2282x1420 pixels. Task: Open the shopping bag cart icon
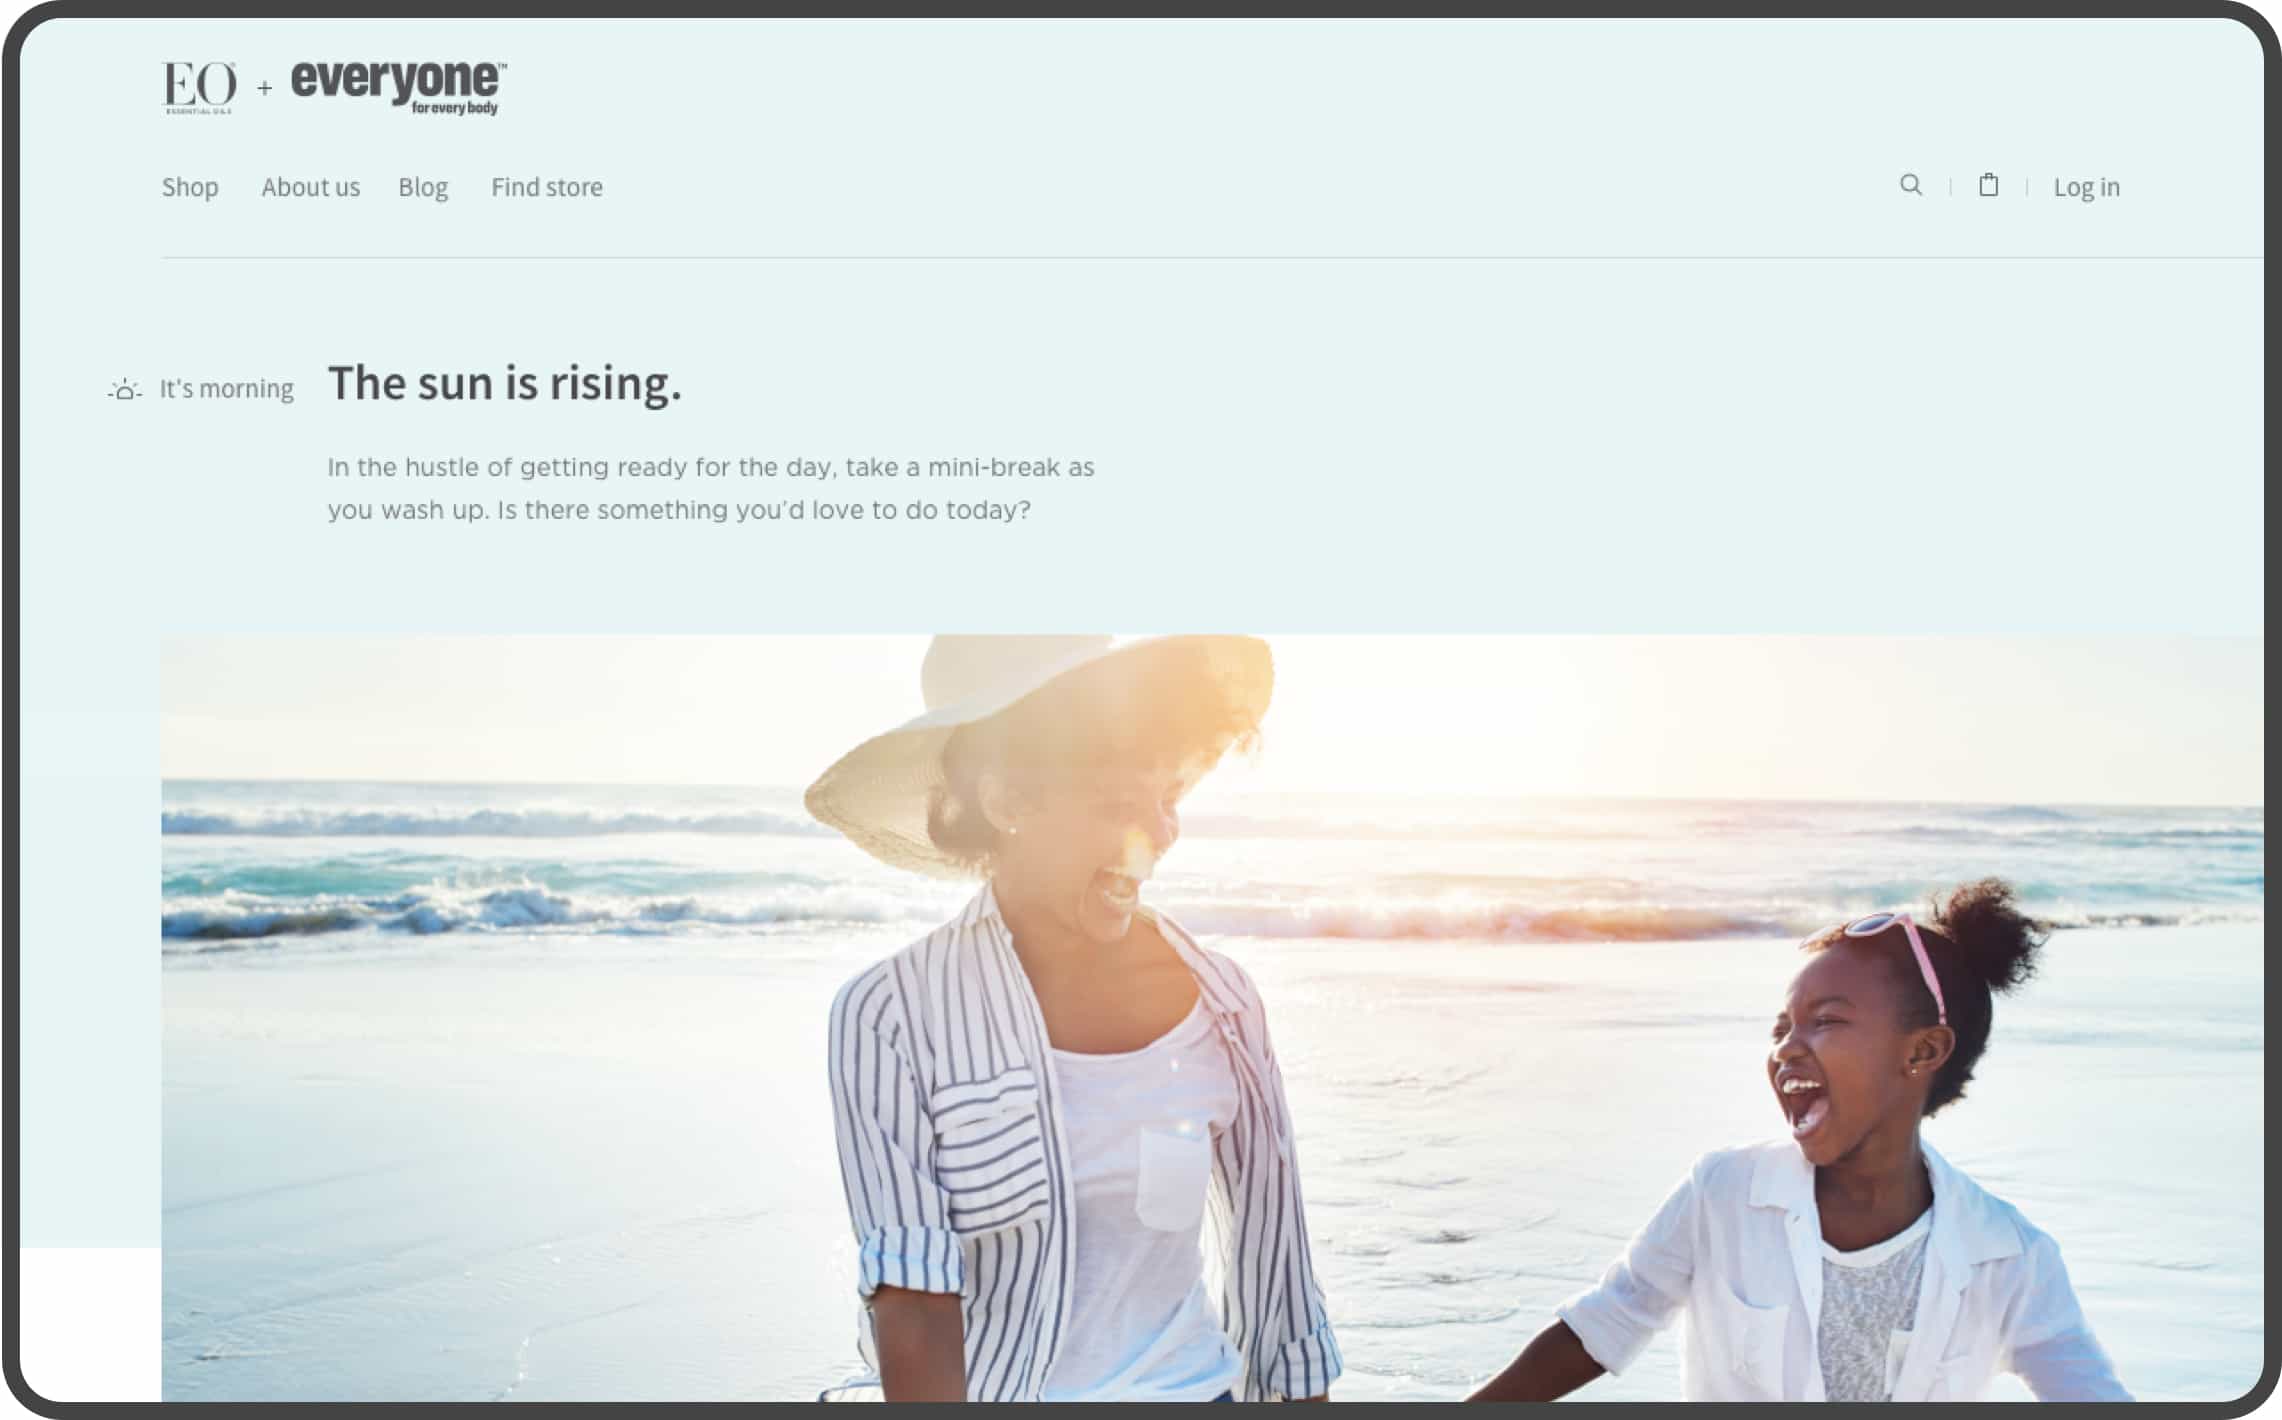[x=1989, y=185]
